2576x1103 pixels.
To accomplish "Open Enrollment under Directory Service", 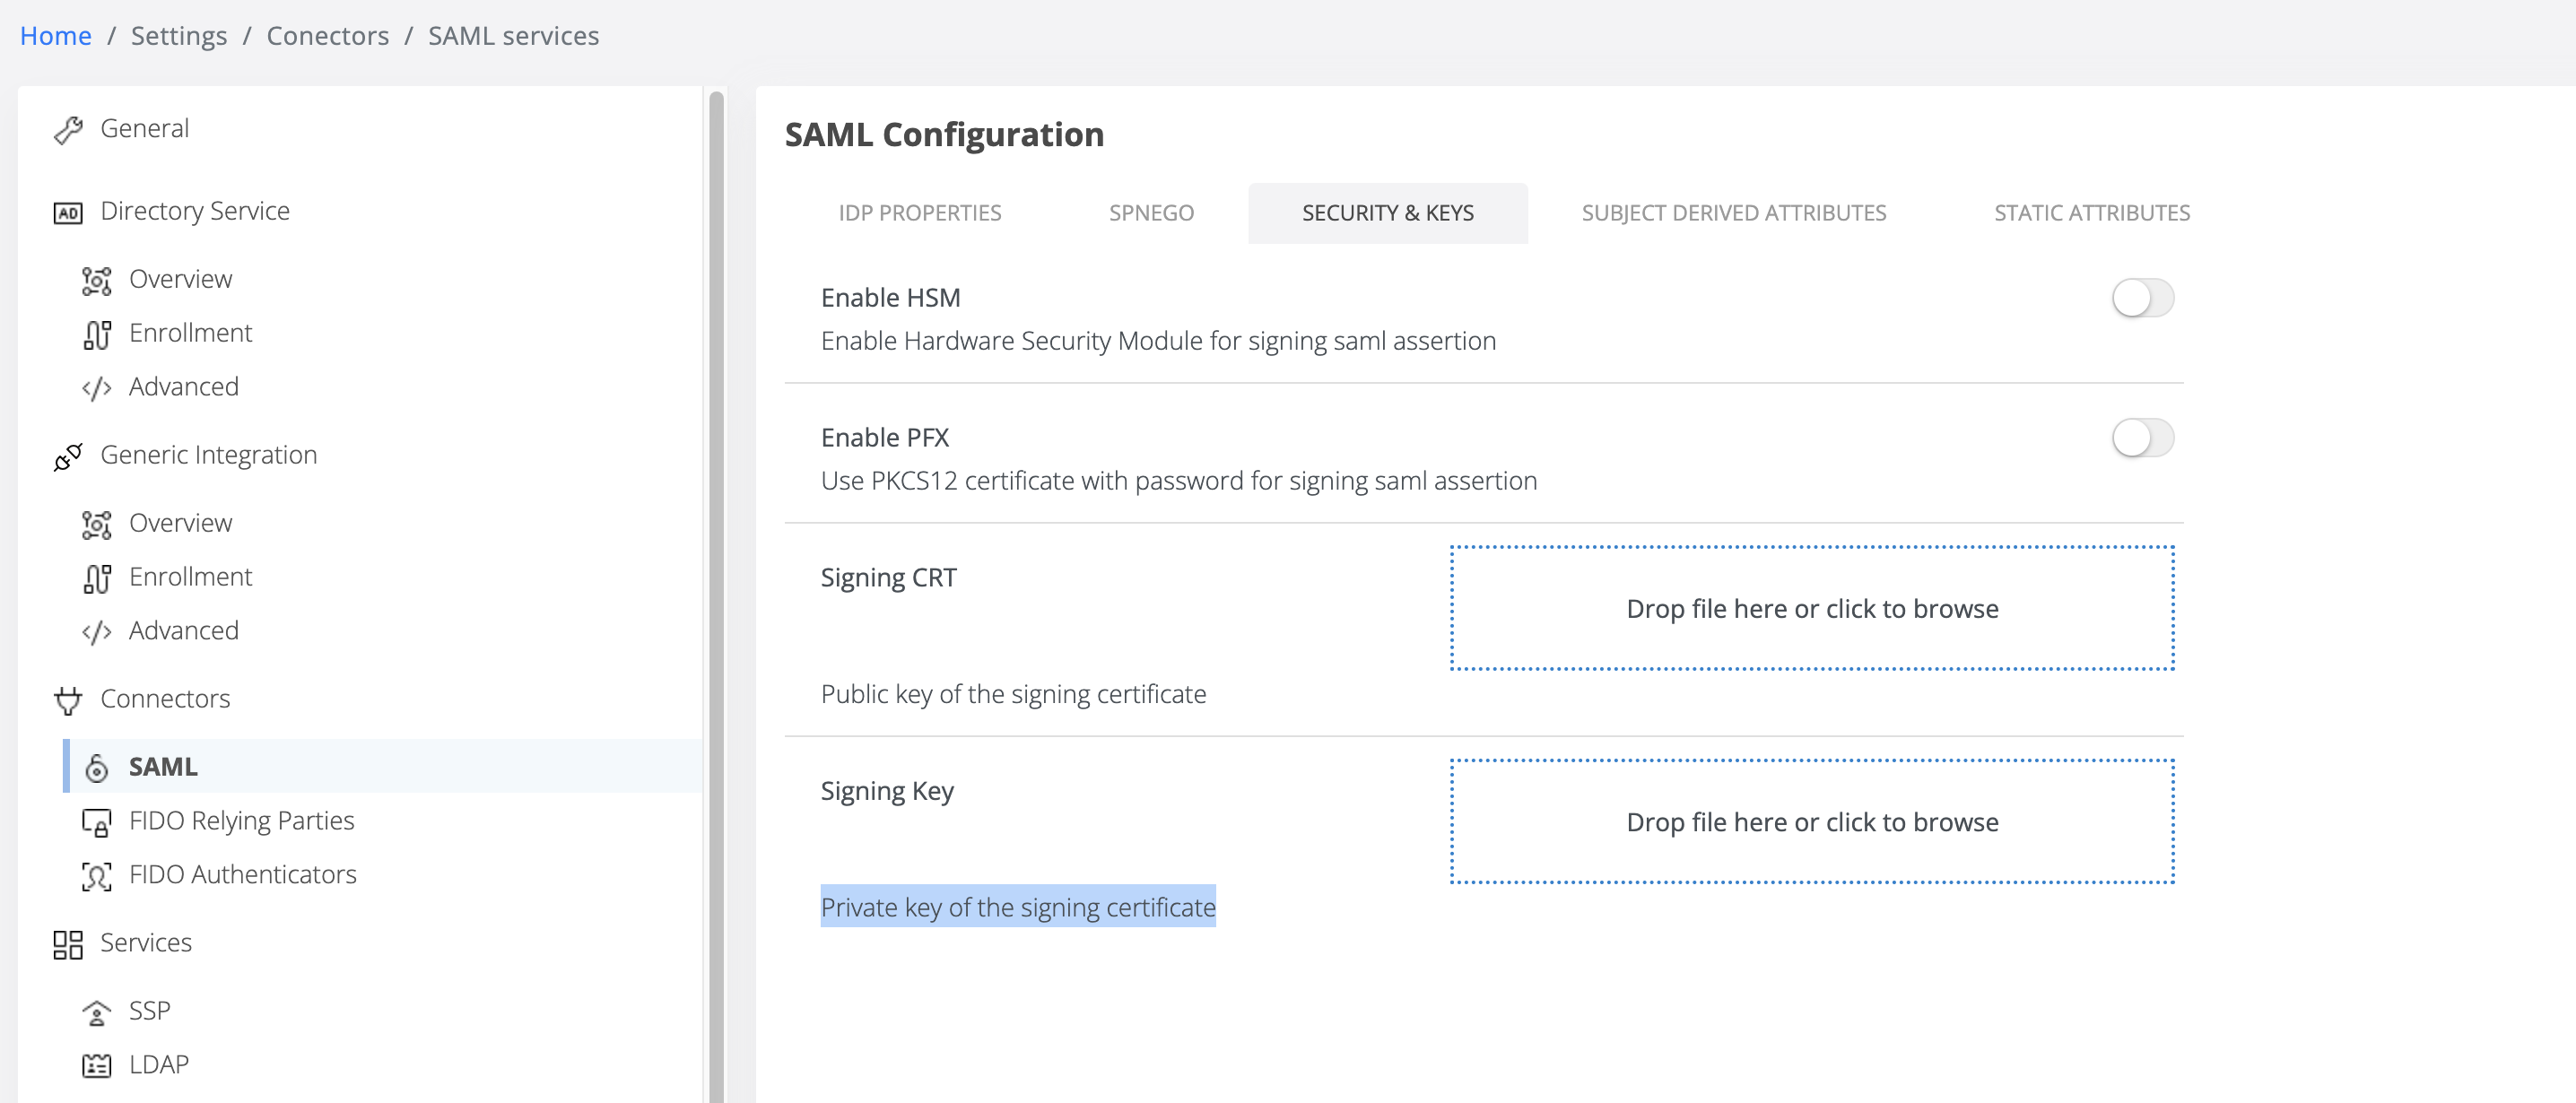I will [x=190, y=333].
